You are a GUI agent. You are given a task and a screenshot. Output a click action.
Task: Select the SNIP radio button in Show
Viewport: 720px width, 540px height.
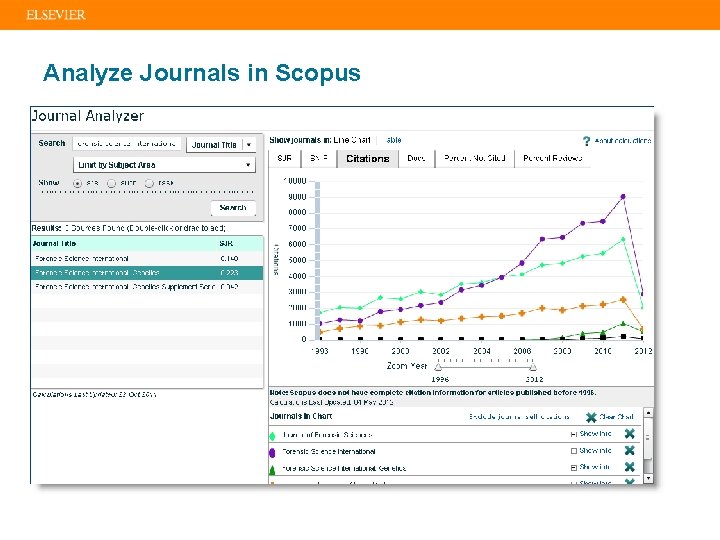tap(111, 183)
